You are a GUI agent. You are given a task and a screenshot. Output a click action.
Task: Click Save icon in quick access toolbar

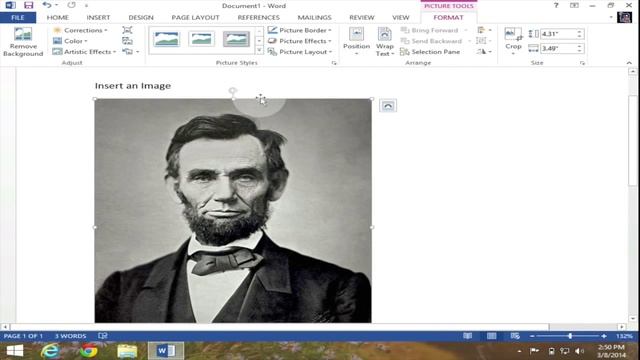tap(28, 5)
